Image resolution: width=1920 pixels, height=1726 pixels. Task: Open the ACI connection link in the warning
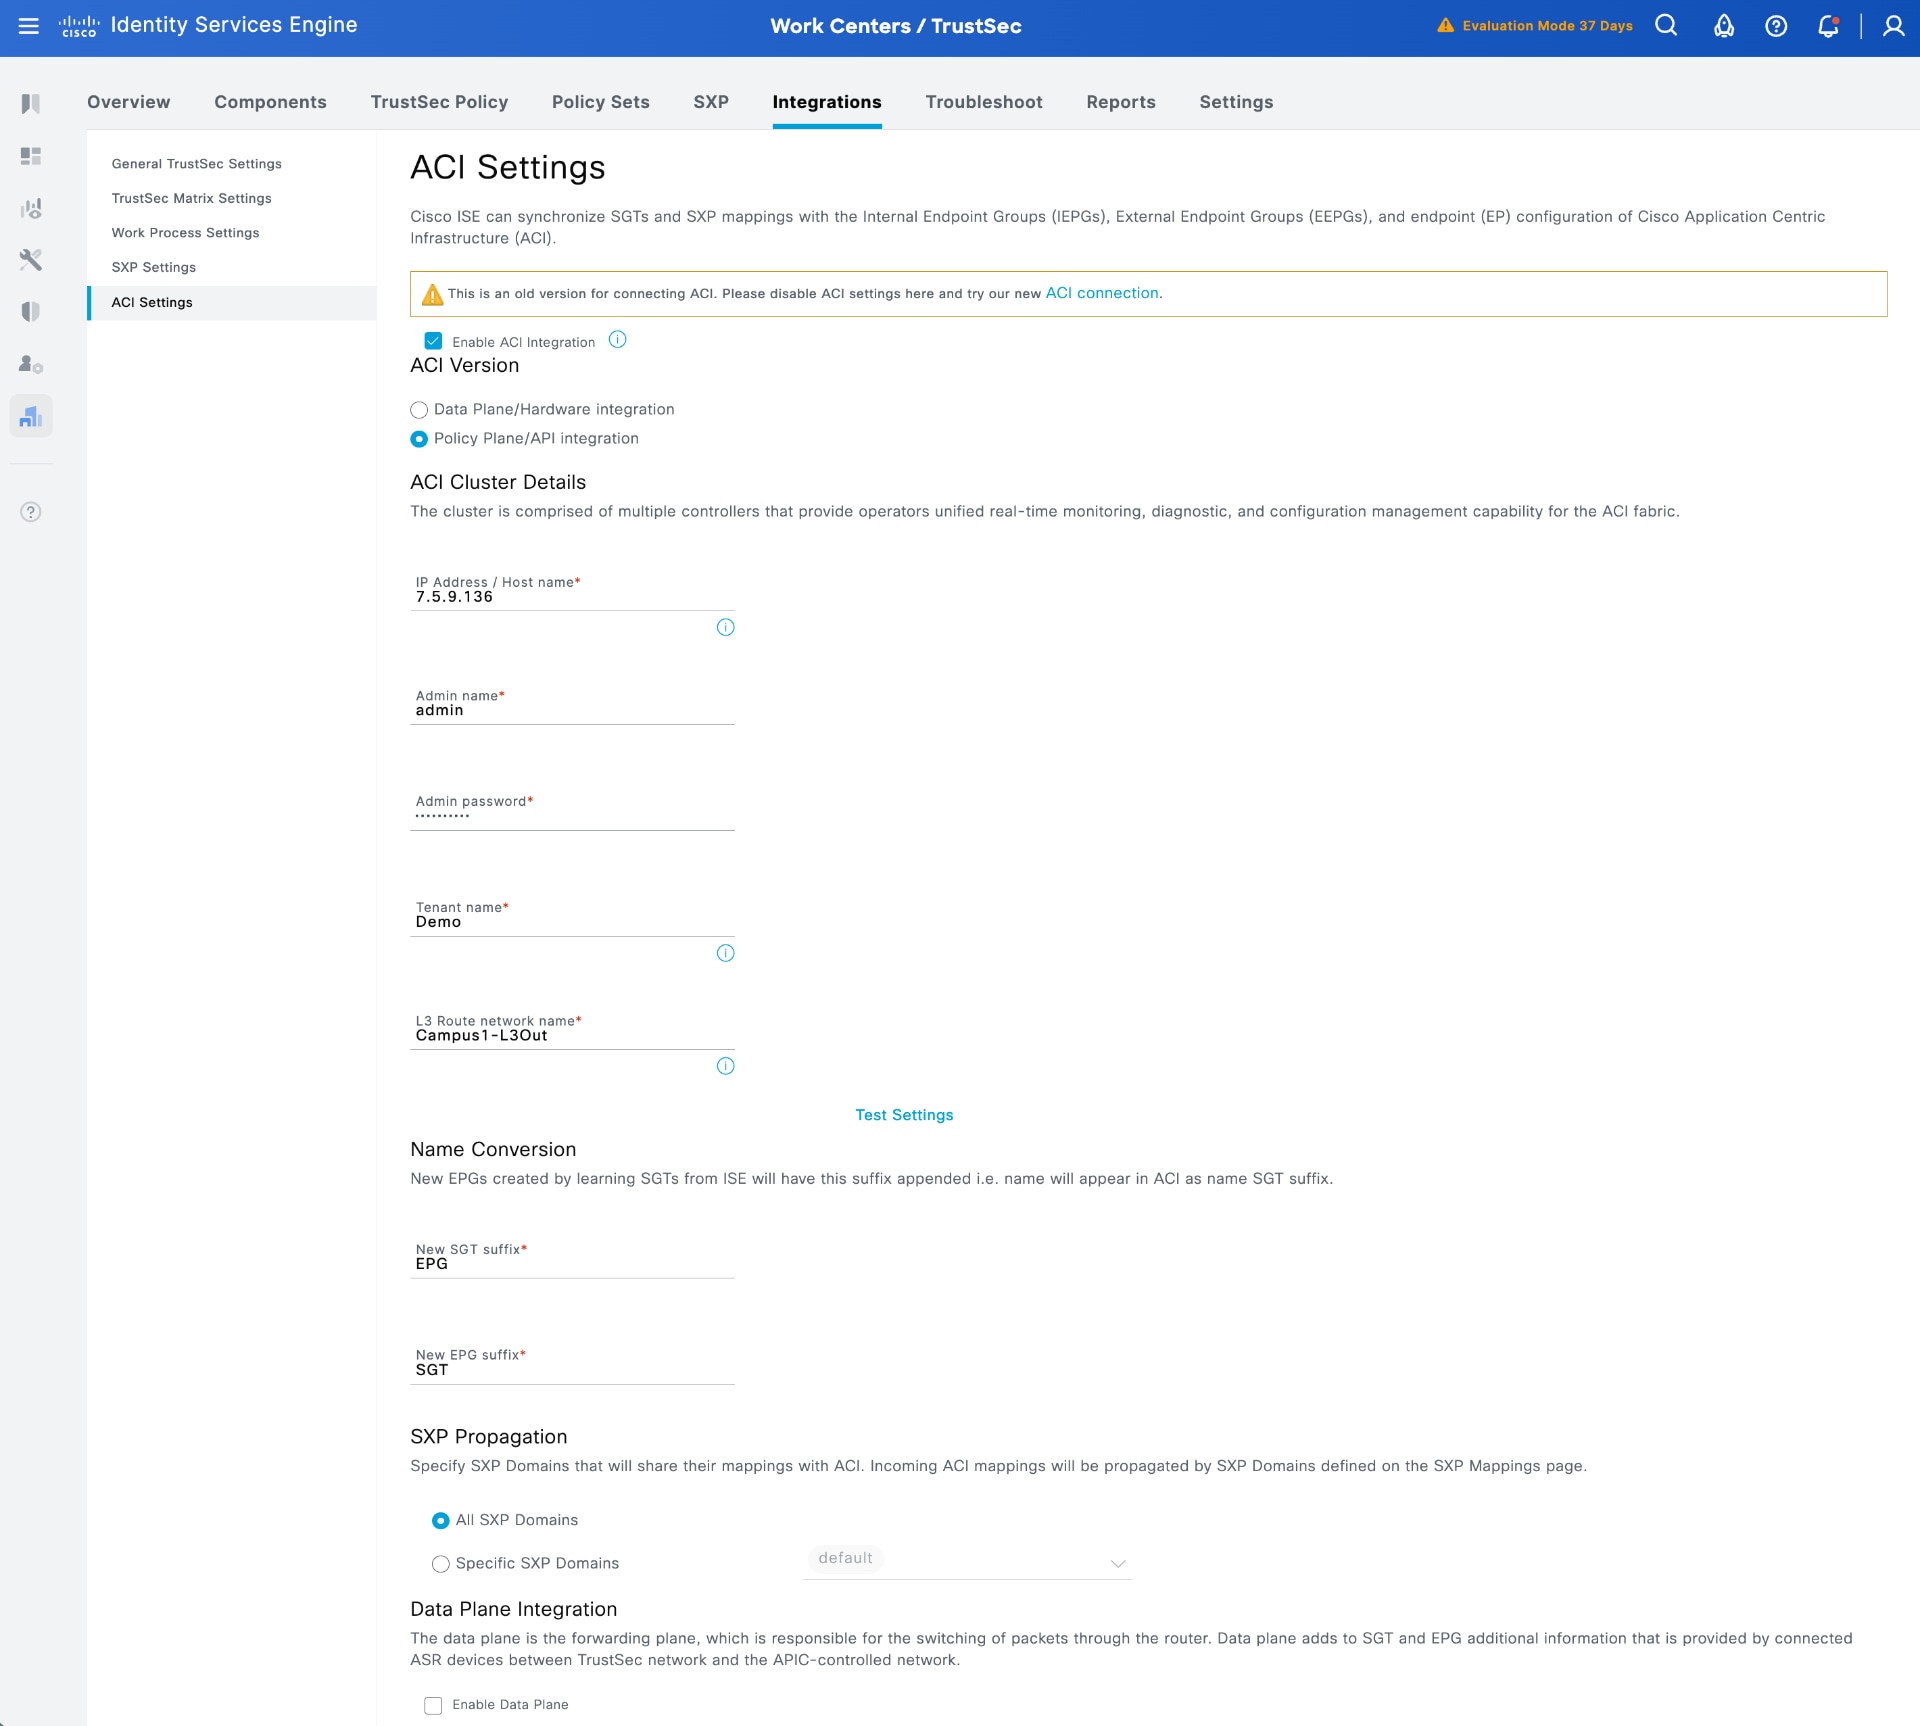click(1102, 293)
